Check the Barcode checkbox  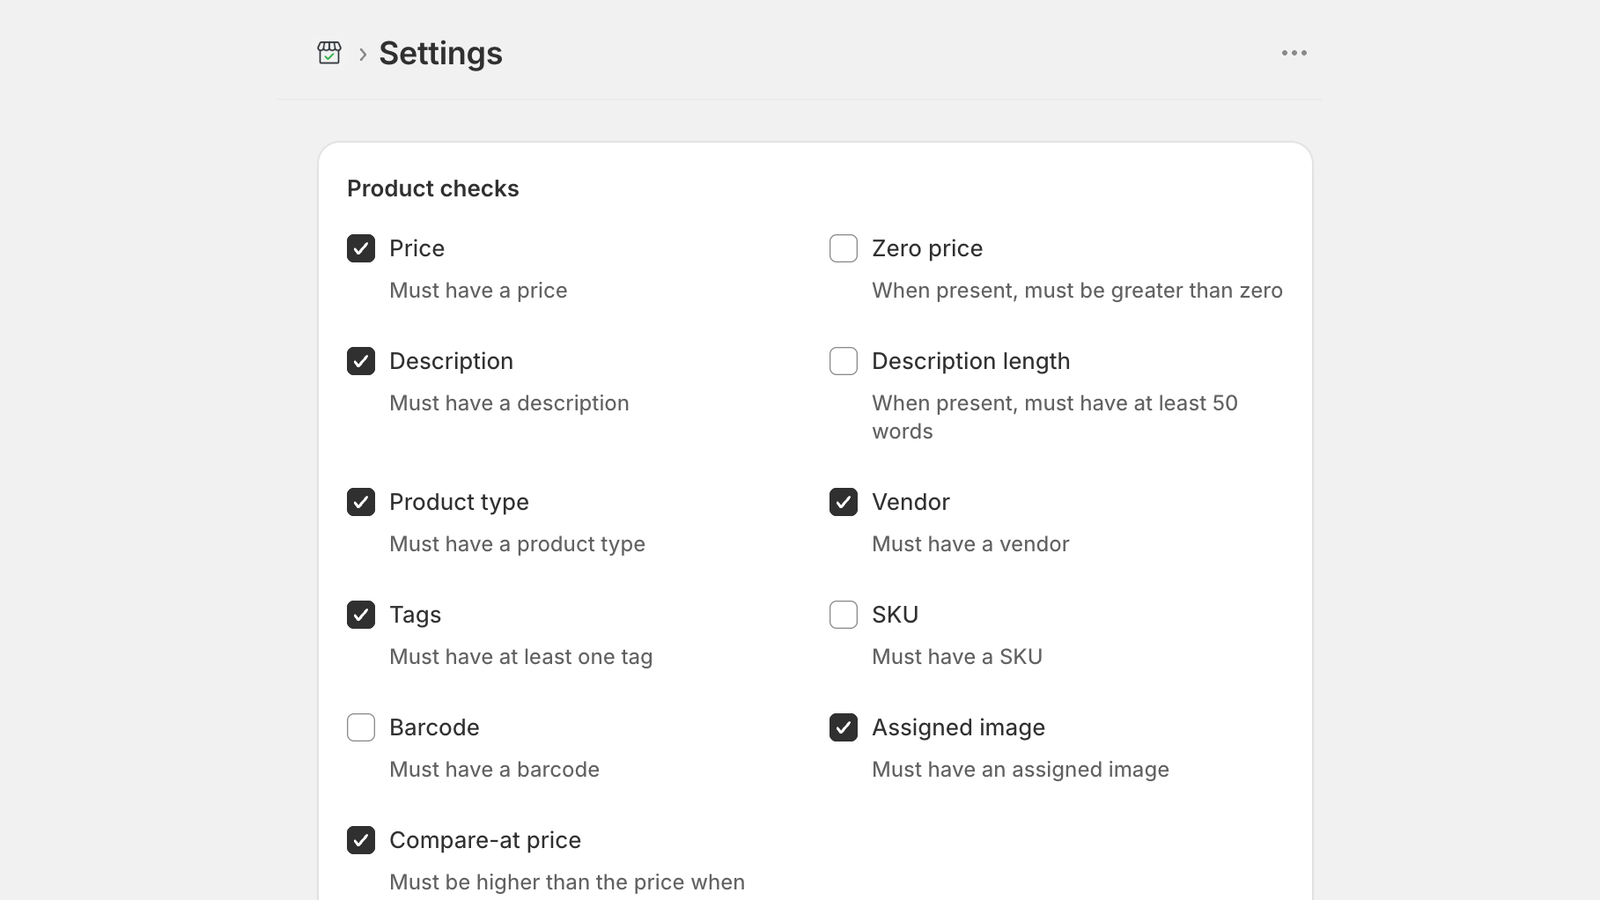361,727
